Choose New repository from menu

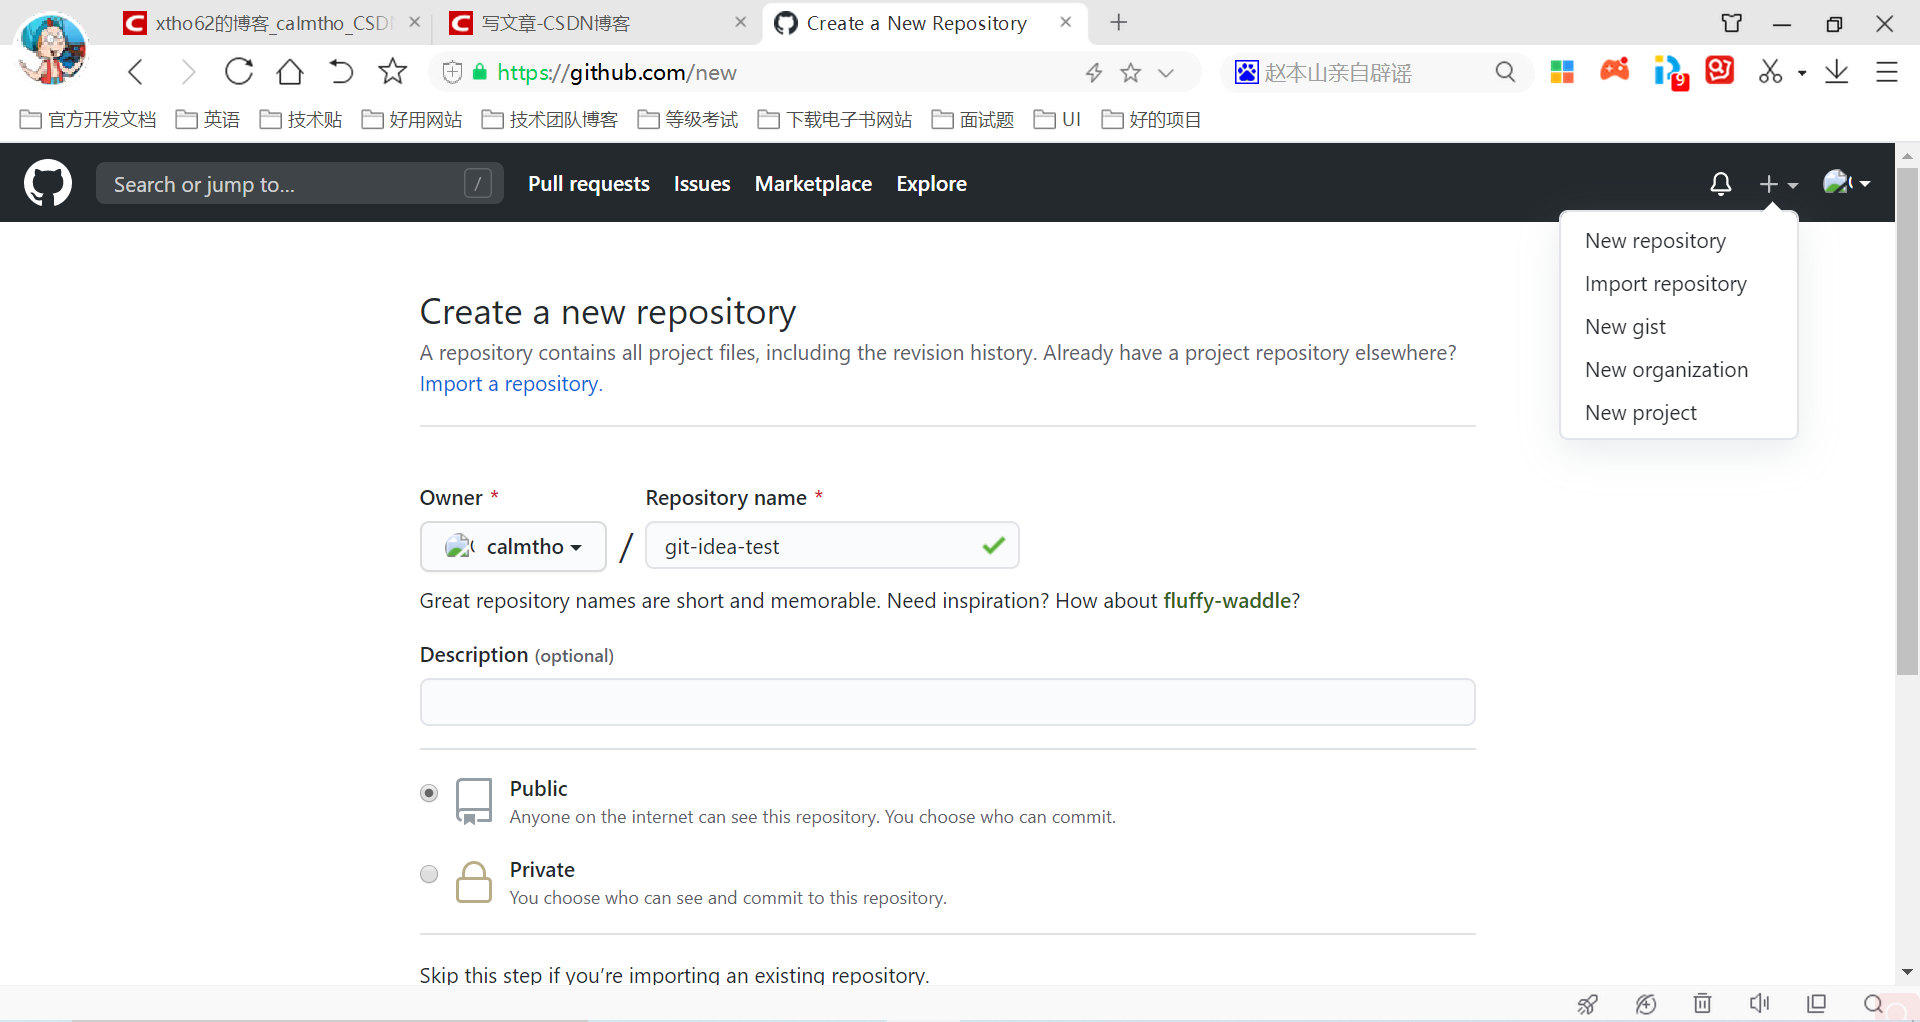pos(1655,241)
